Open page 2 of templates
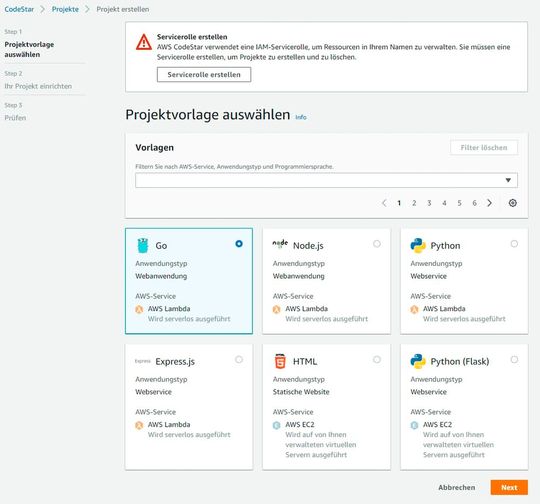The width and height of the screenshot is (540, 504). [x=414, y=203]
